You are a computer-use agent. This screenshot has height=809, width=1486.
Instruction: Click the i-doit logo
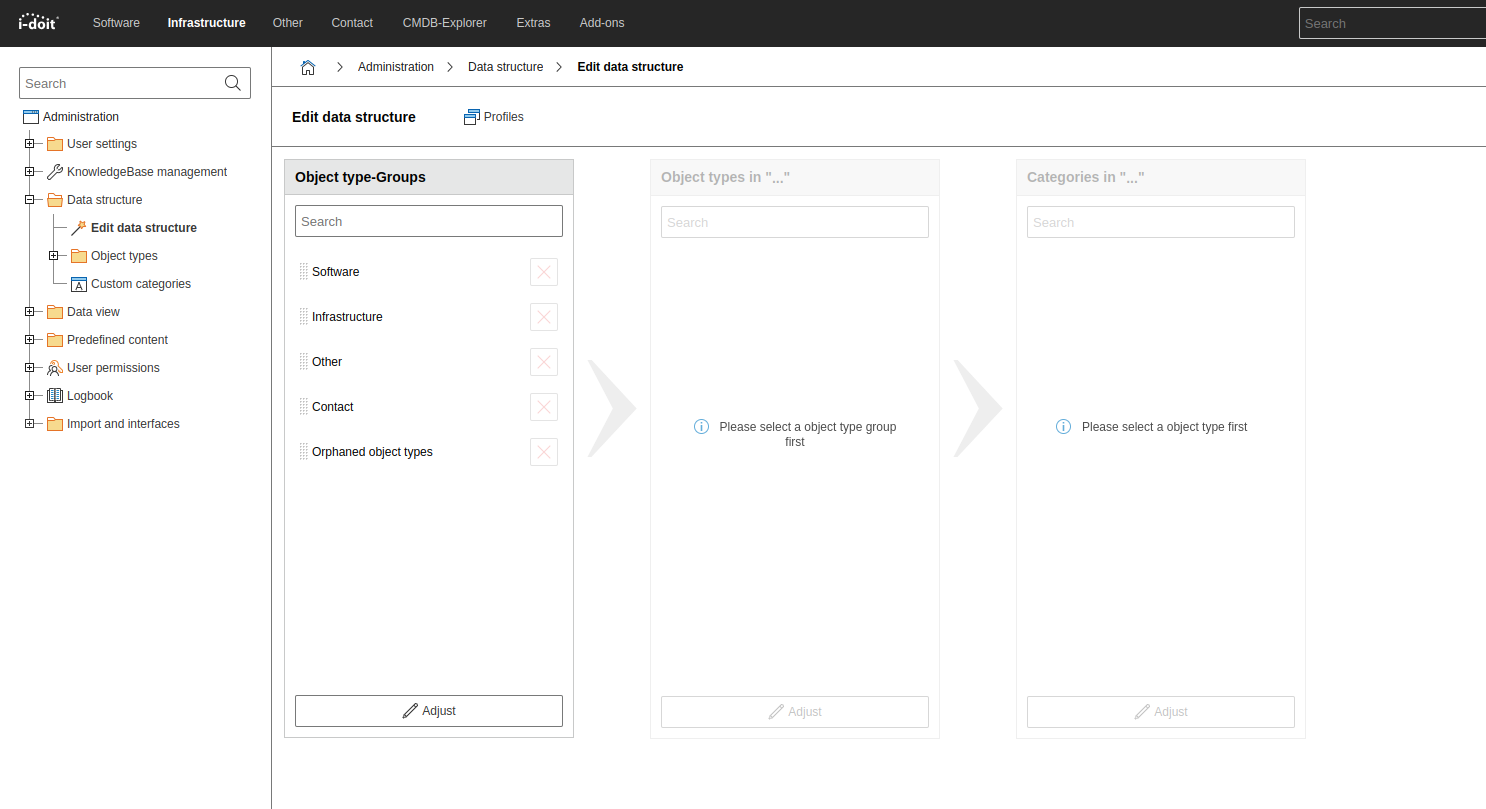(x=39, y=22)
